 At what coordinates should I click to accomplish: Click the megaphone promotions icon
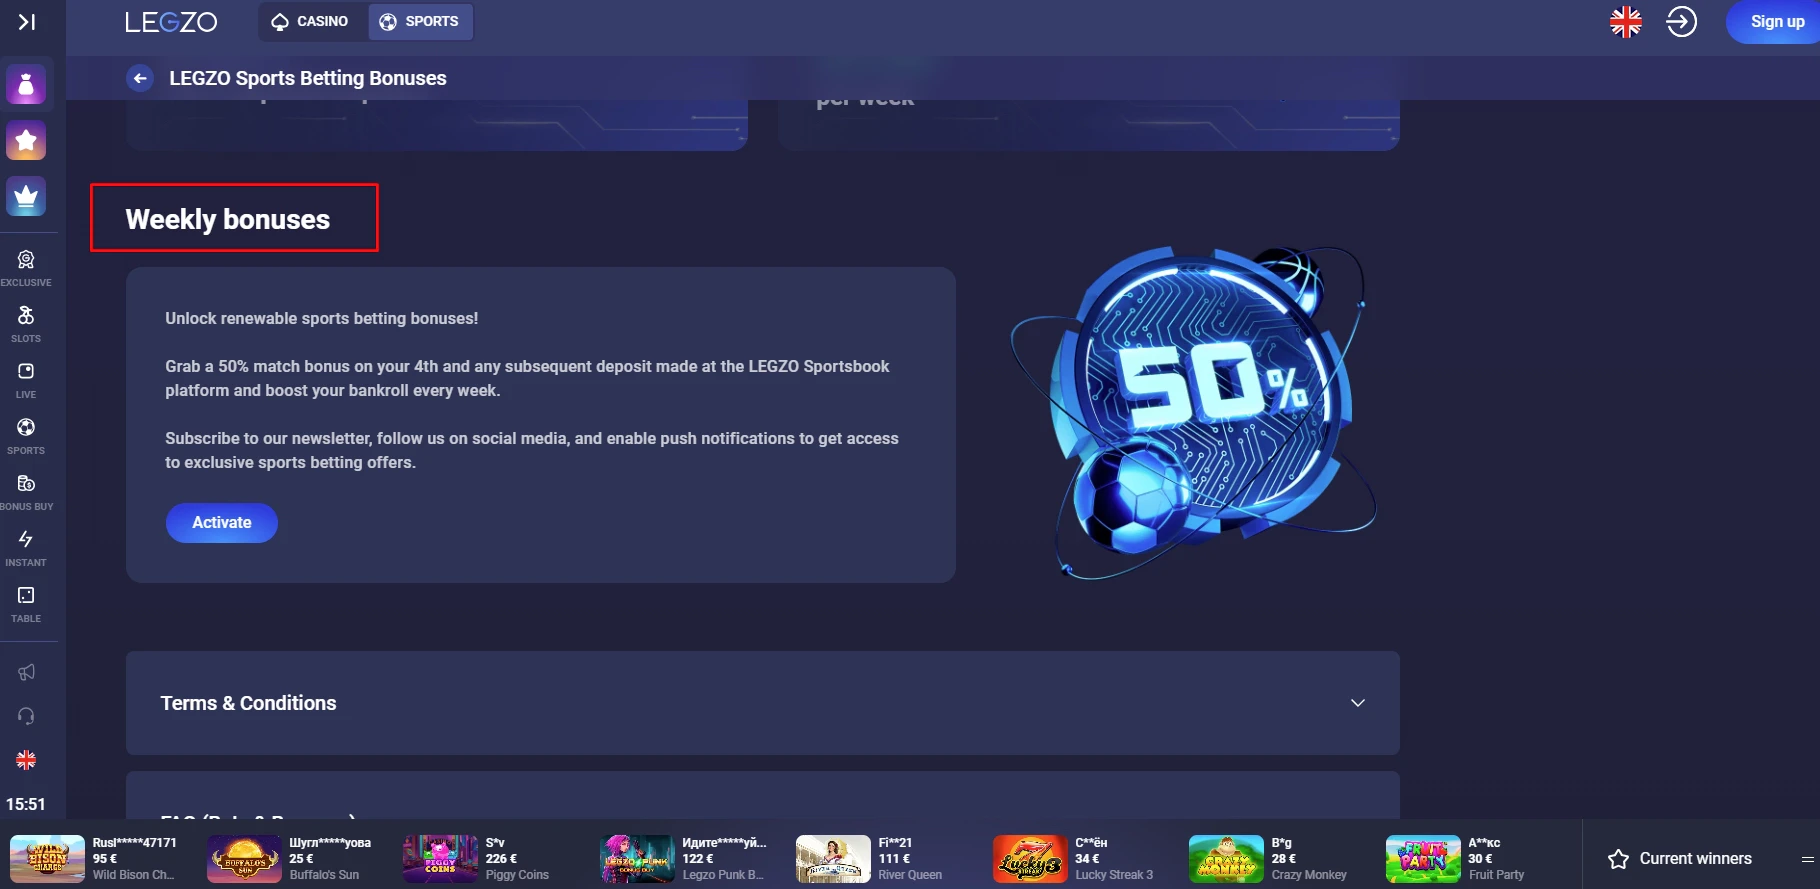point(26,672)
